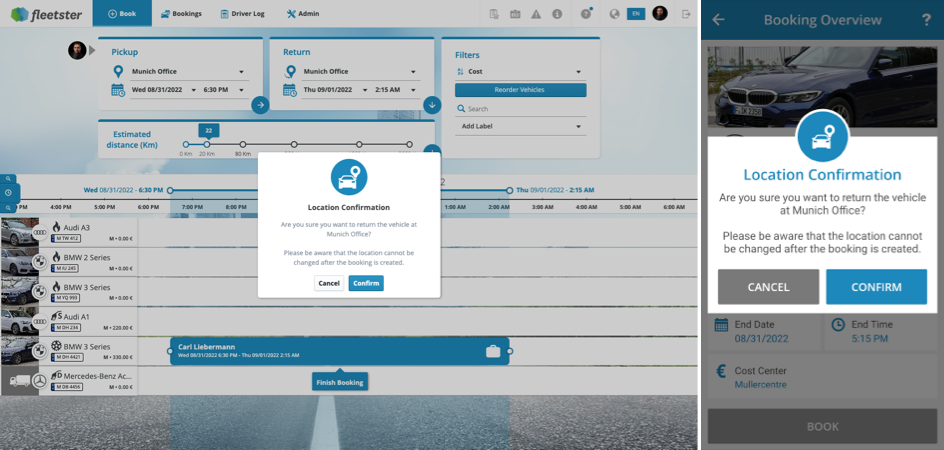Open the return time 2:15 AM dropdown

(x=395, y=90)
